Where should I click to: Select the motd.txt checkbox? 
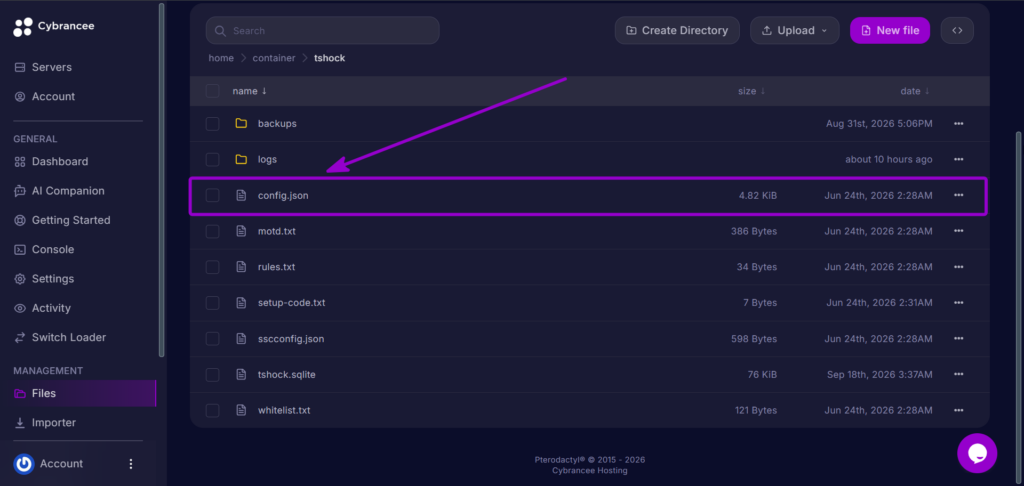[212, 231]
